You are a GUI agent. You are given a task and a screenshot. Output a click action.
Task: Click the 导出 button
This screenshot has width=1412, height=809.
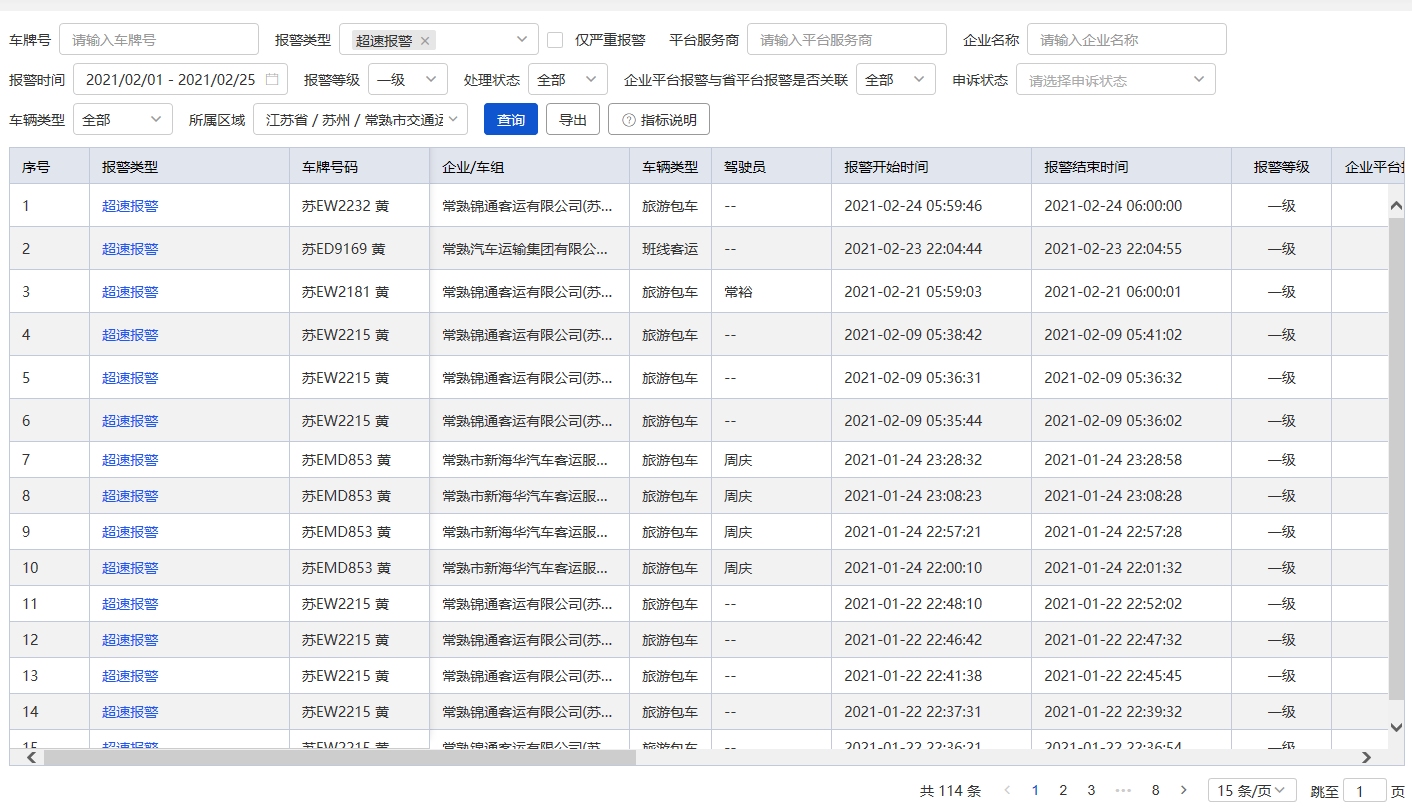[573, 120]
